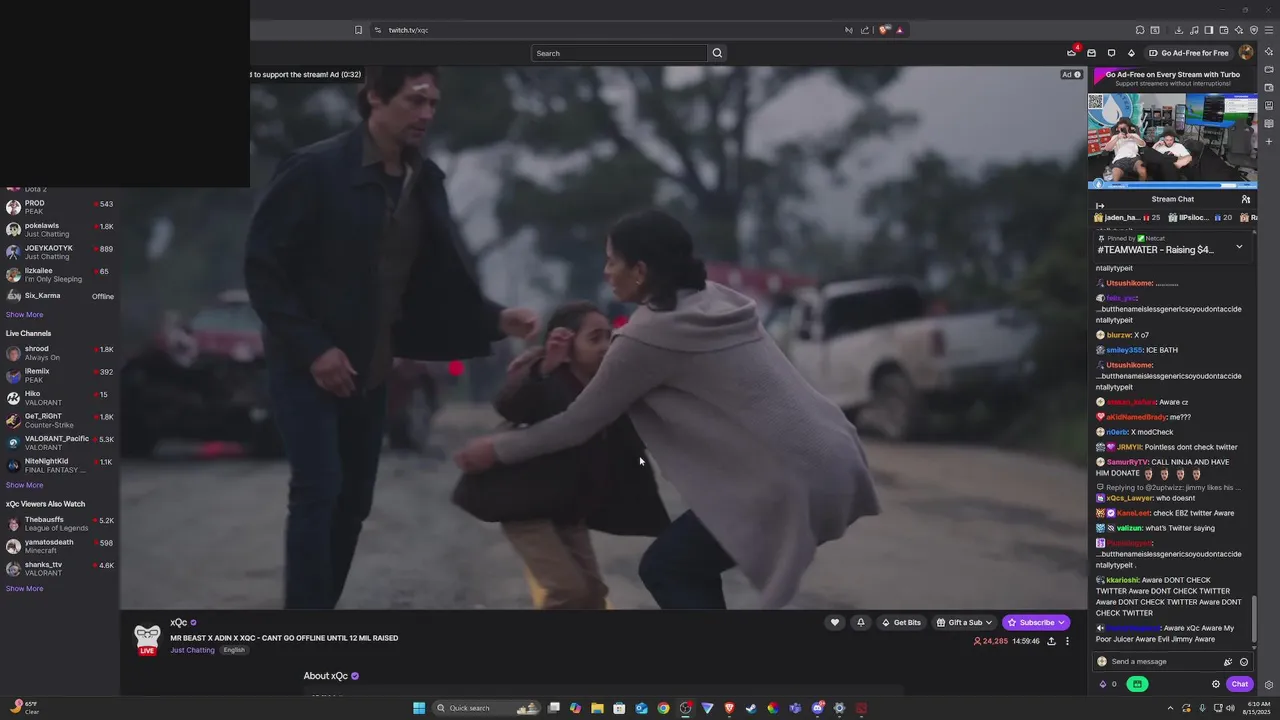The width and height of the screenshot is (1280, 720).
Task: Open browser downloads icon
Action: point(1179,30)
